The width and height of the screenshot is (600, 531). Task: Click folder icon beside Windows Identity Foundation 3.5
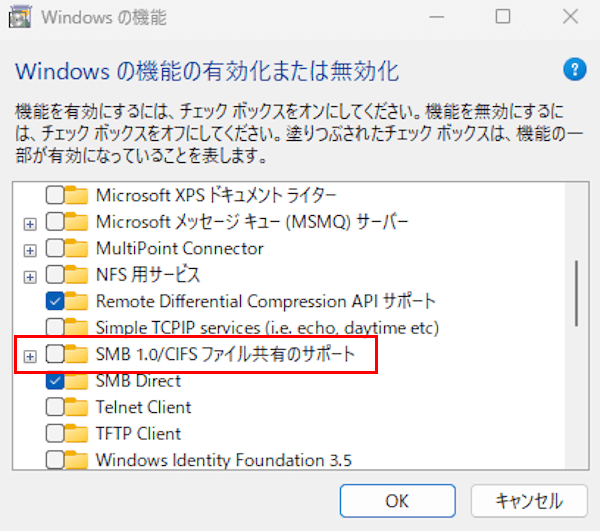click(x=77, y=460)
